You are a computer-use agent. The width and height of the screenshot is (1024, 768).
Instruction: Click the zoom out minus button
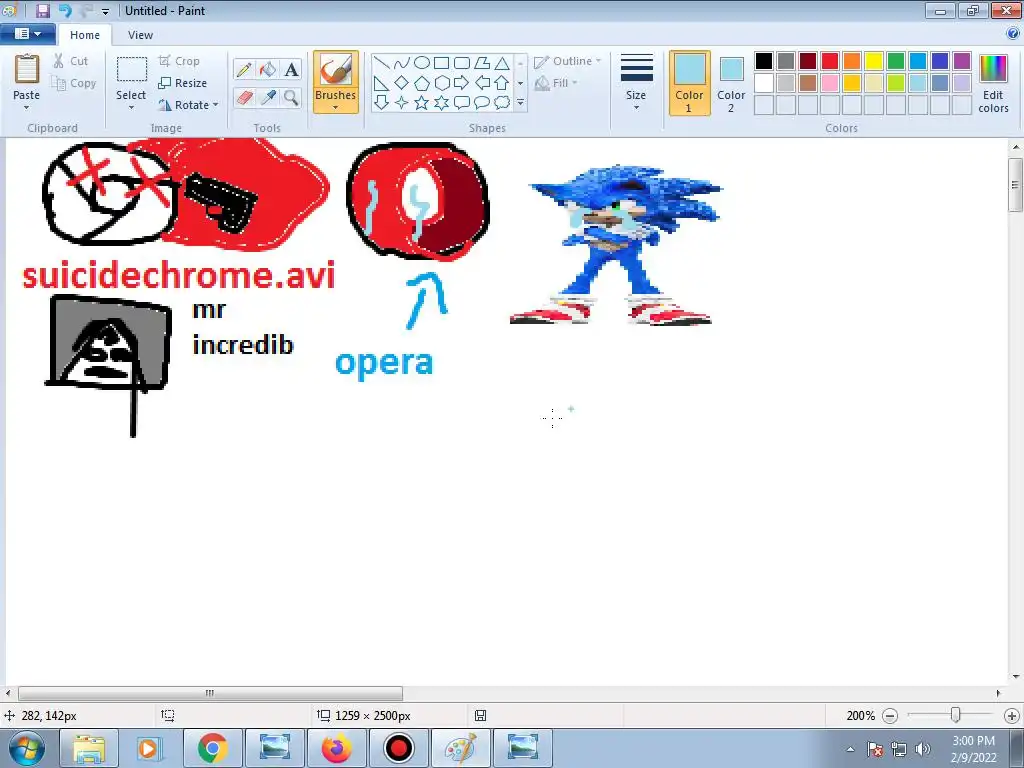point(889,716)
